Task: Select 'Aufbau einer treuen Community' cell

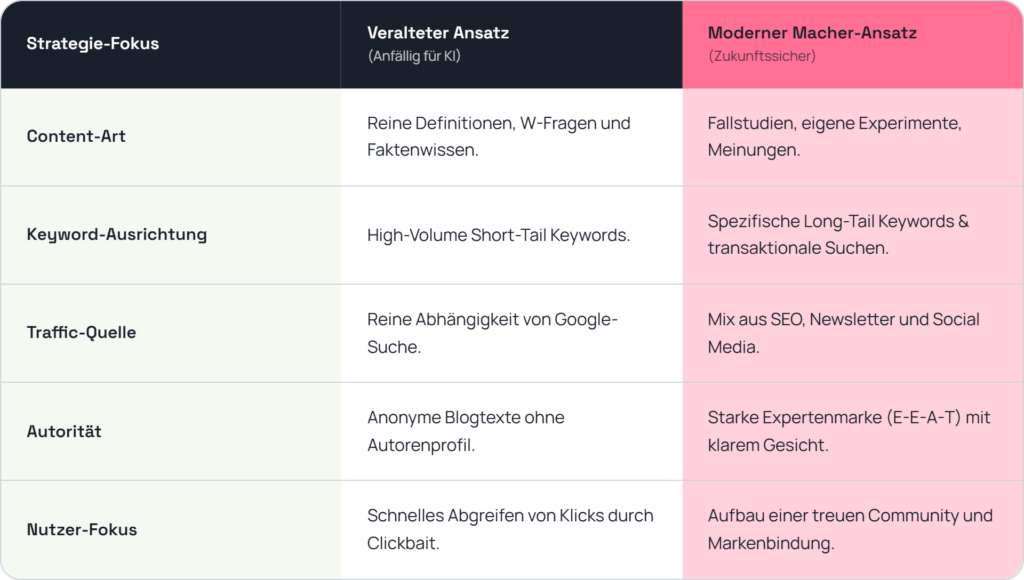Action: [850, 529]
